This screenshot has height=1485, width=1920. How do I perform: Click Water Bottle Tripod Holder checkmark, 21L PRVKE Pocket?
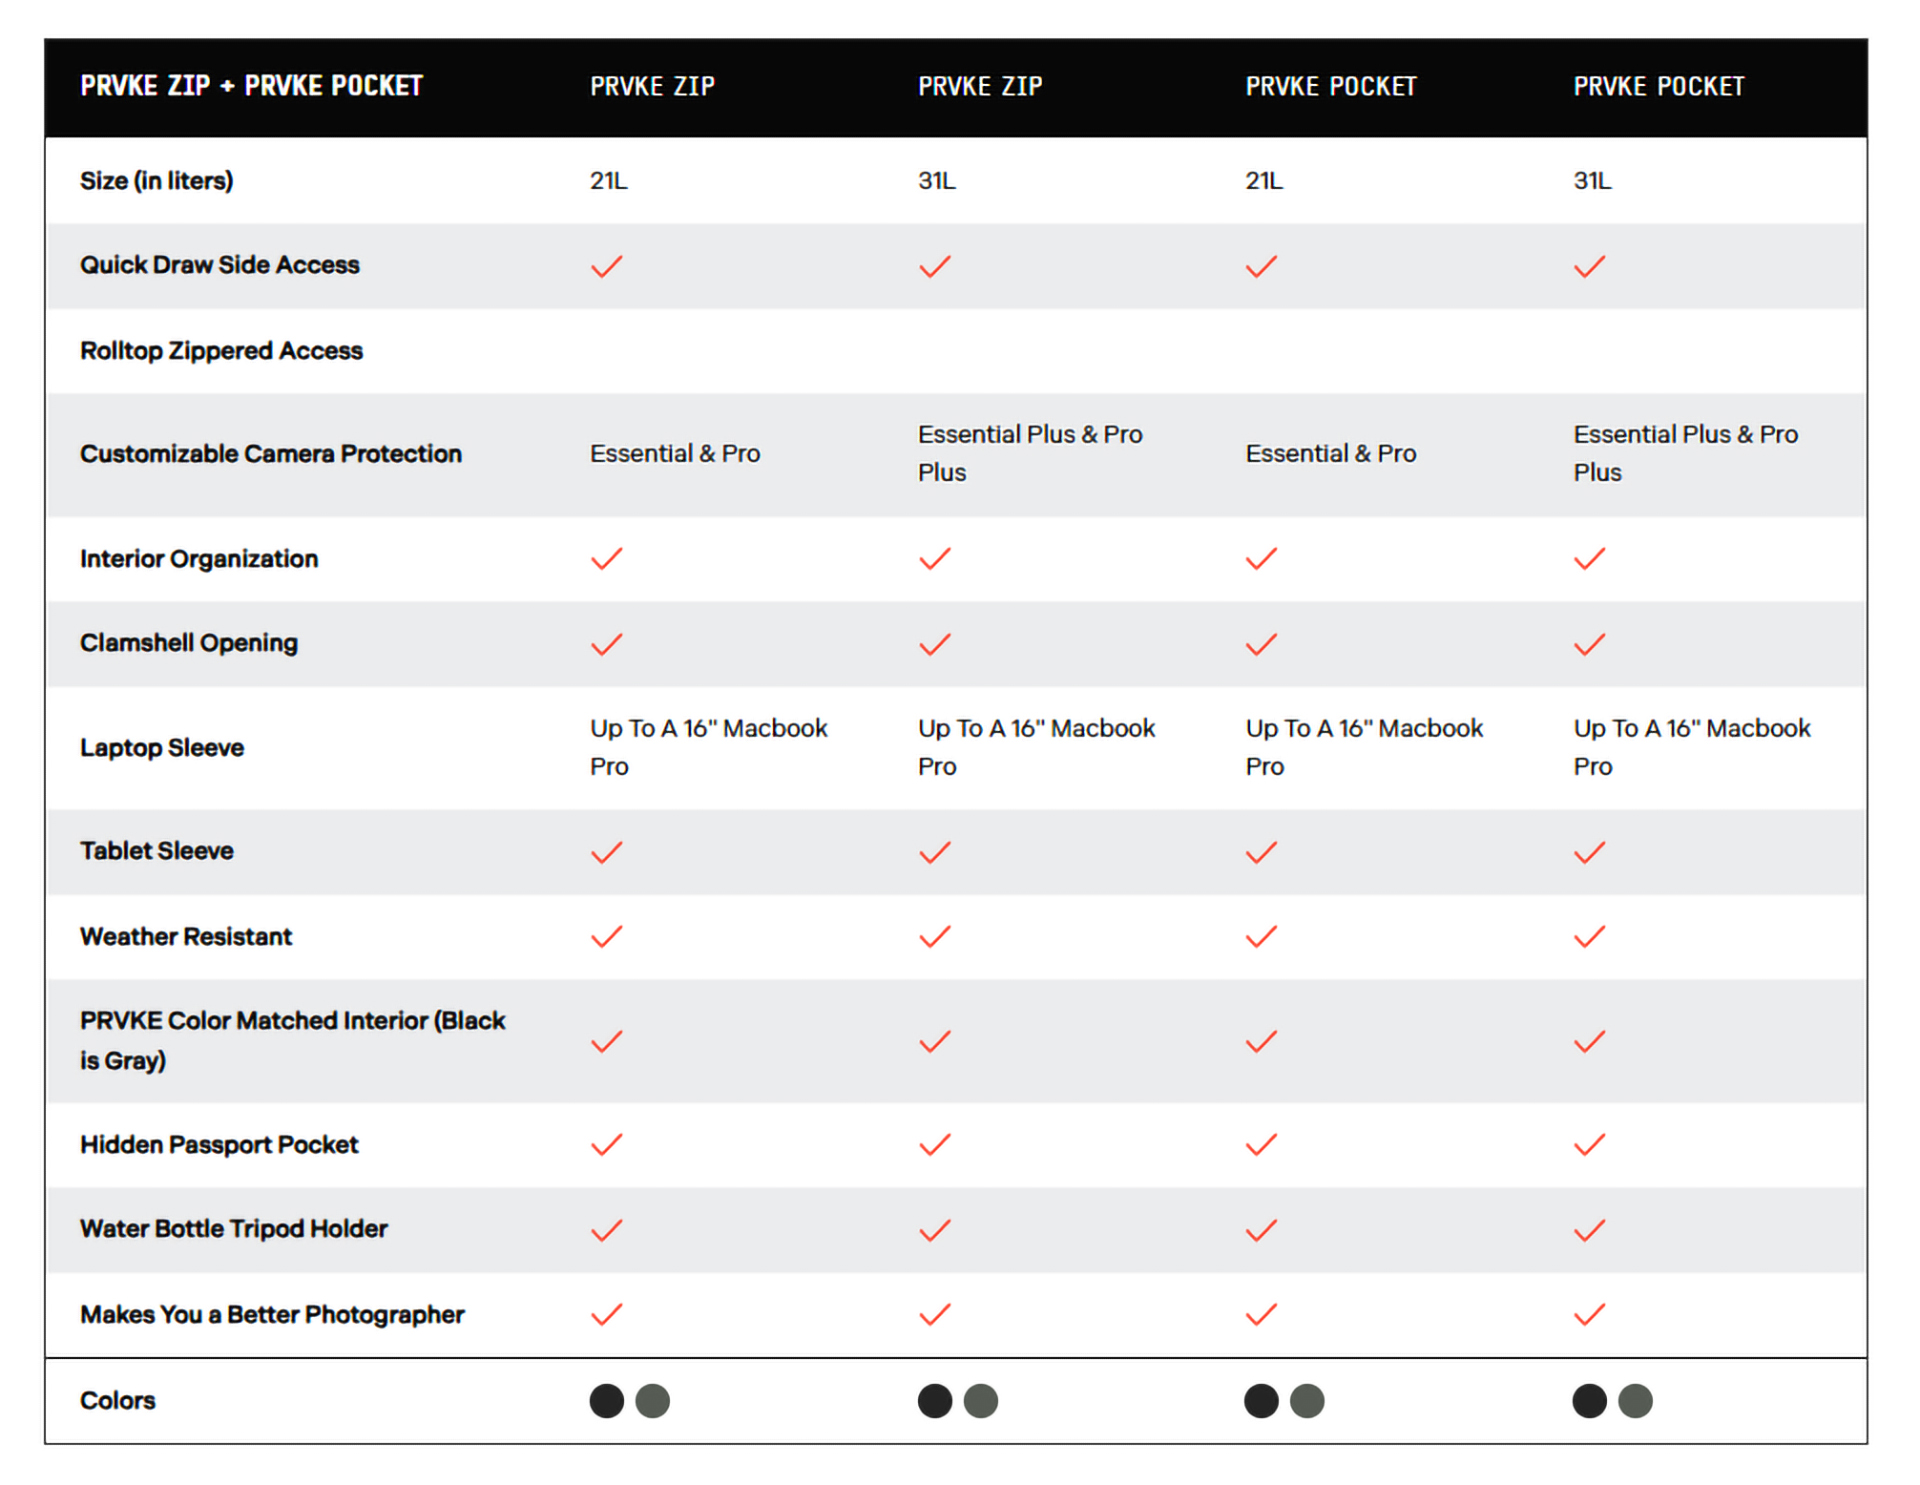[x=1261, y=1230]
